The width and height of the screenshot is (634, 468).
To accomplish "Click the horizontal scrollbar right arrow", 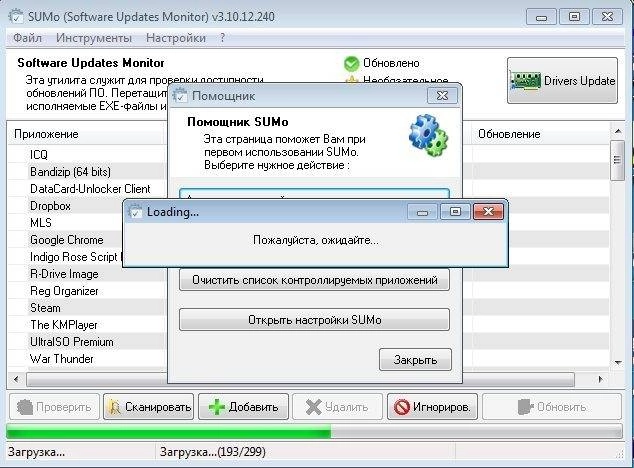I will [600, 379].
